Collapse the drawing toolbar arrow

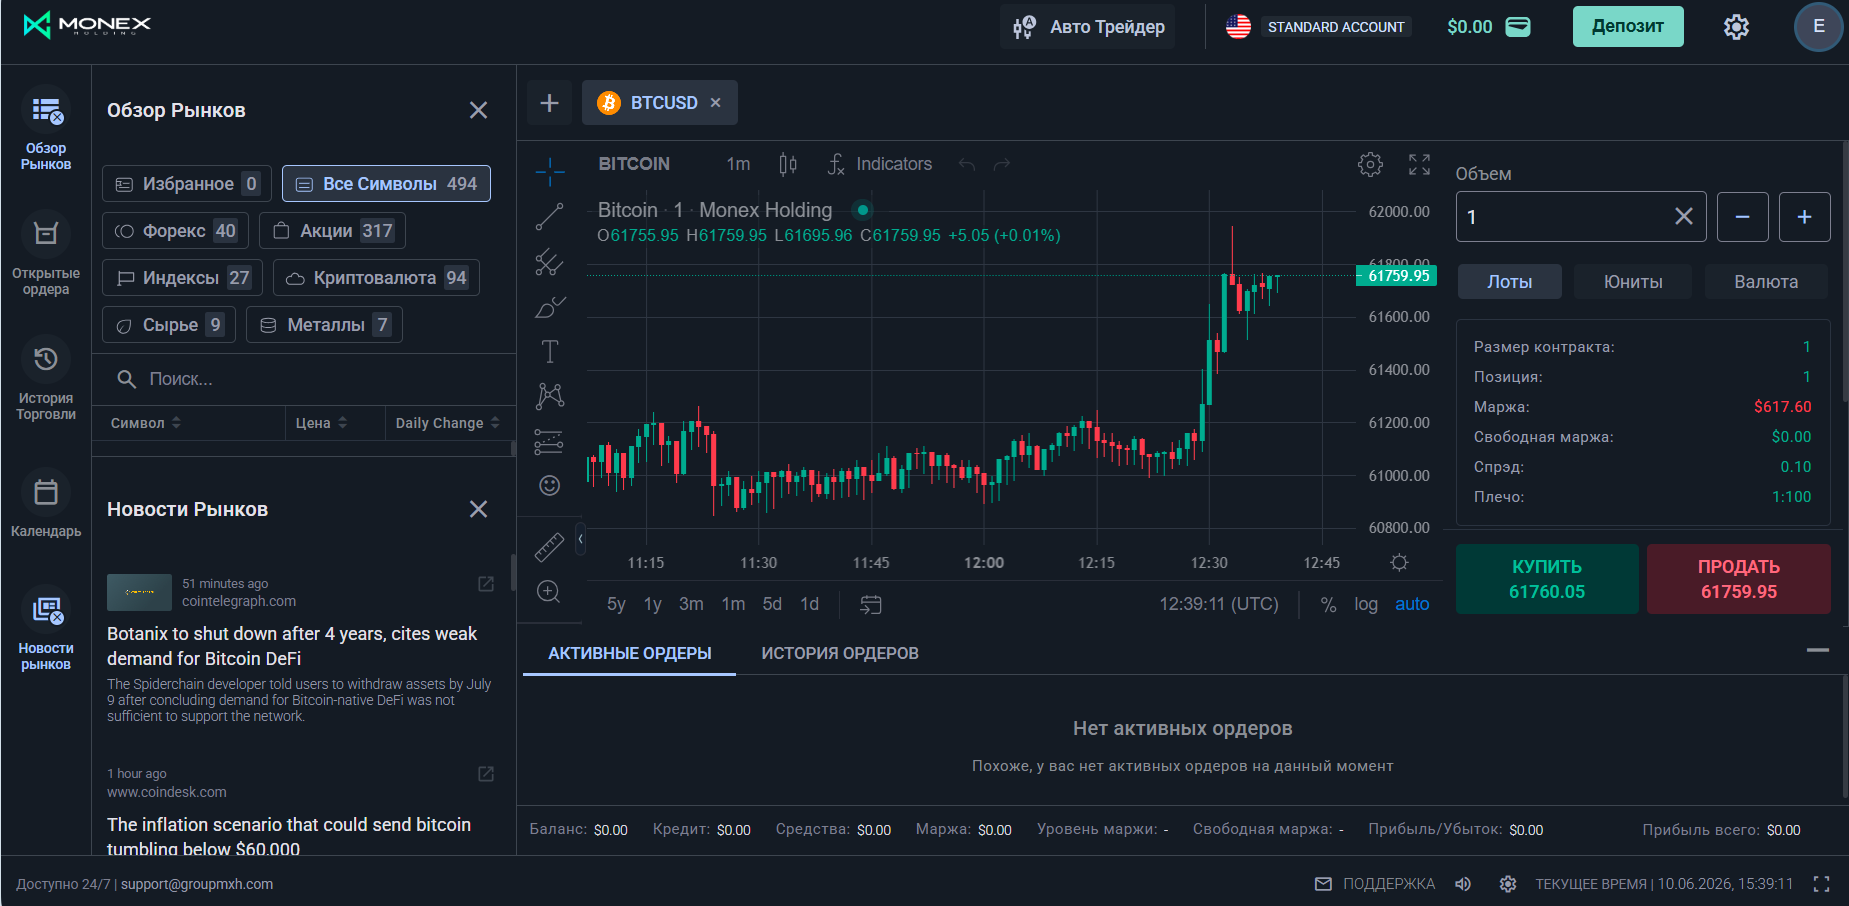[x=580, y=540]
